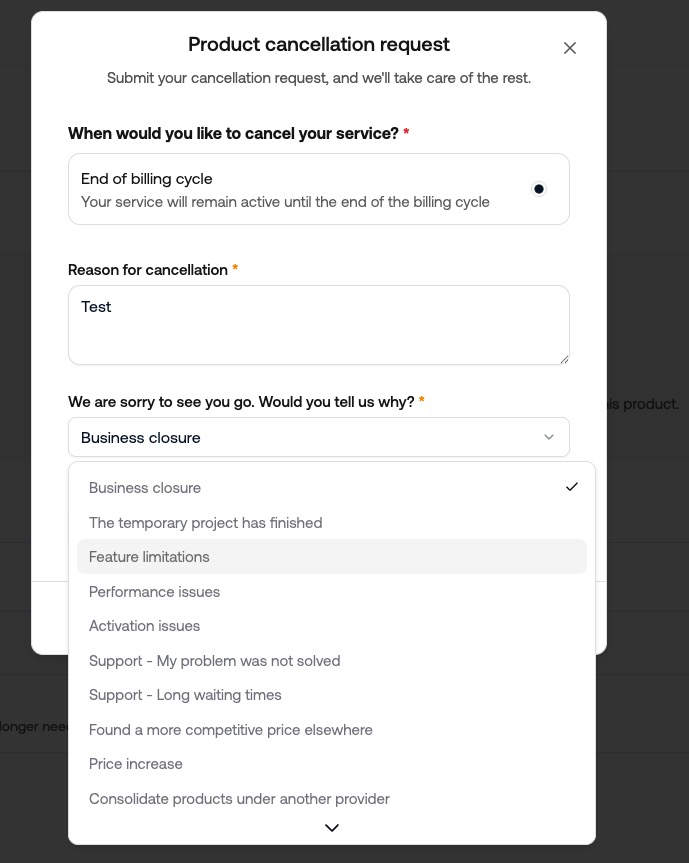Click the End of billing cycle option card
This screenshot has width=689, height=863.
[x=300, y=189]
